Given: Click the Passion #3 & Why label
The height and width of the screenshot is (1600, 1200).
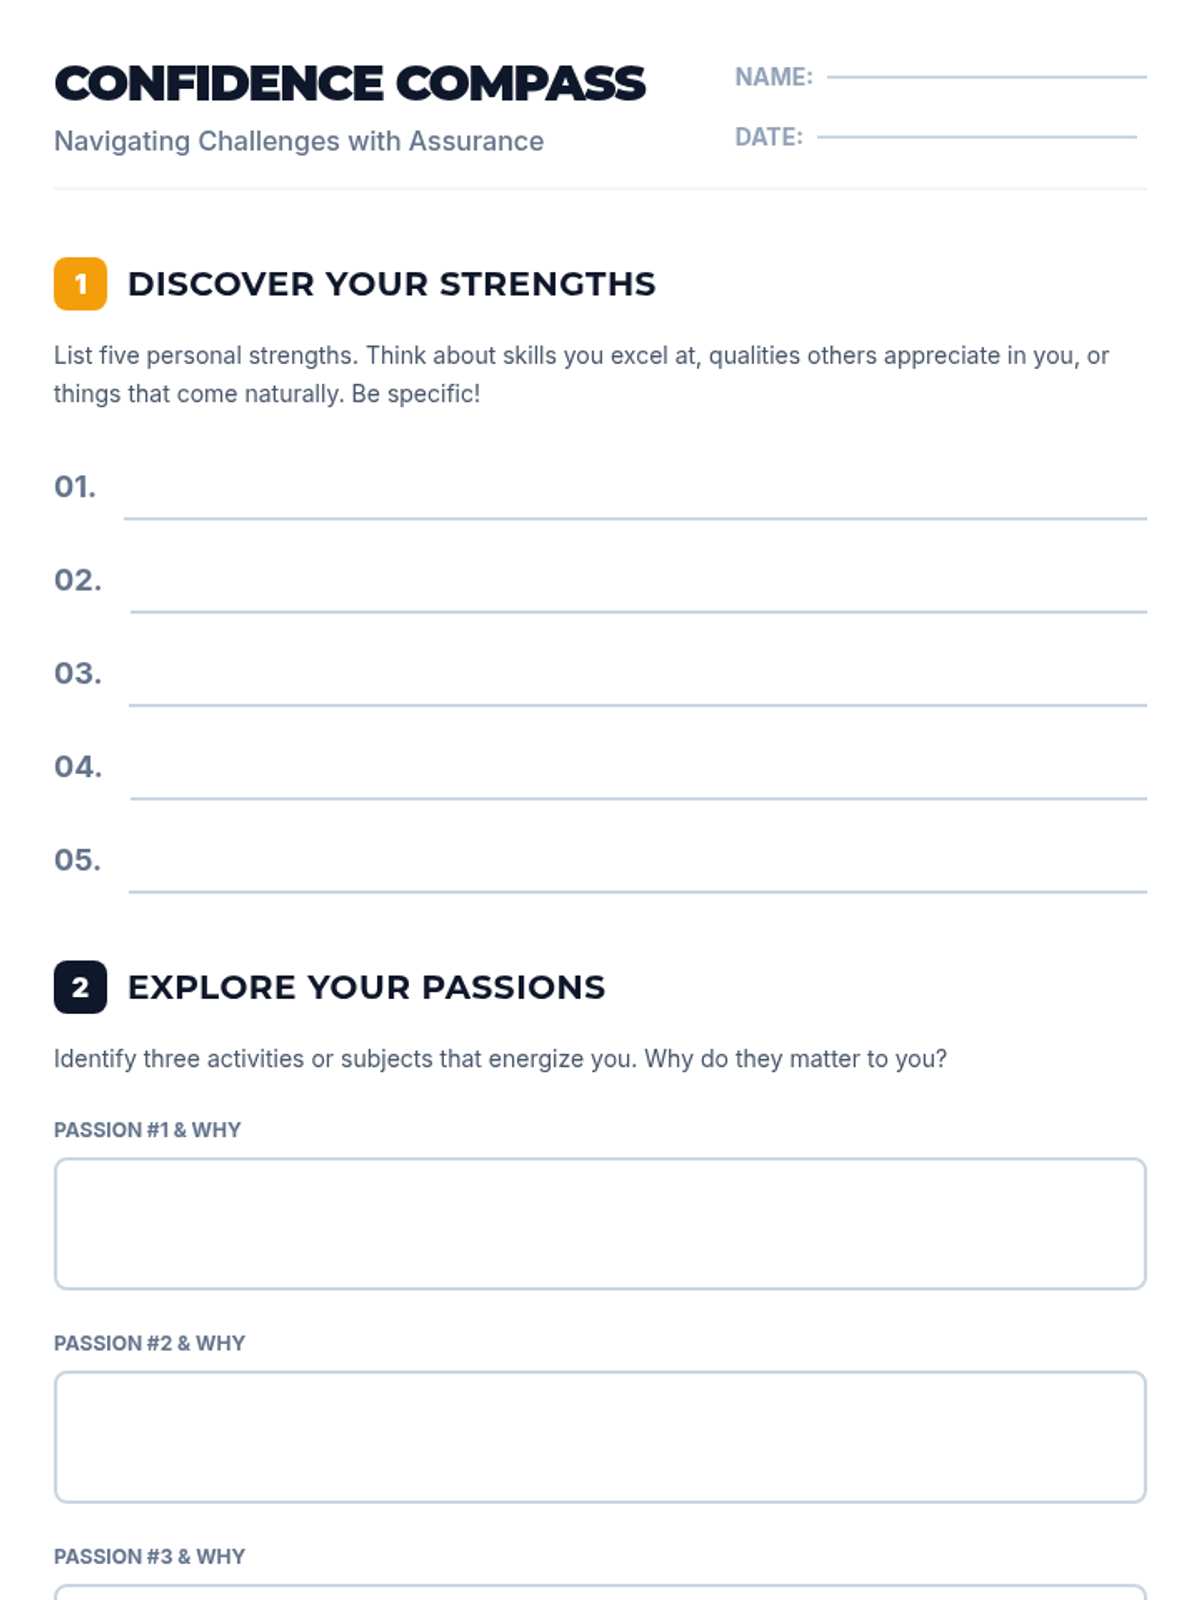Looking at the screenshot, I should 150,1556.
